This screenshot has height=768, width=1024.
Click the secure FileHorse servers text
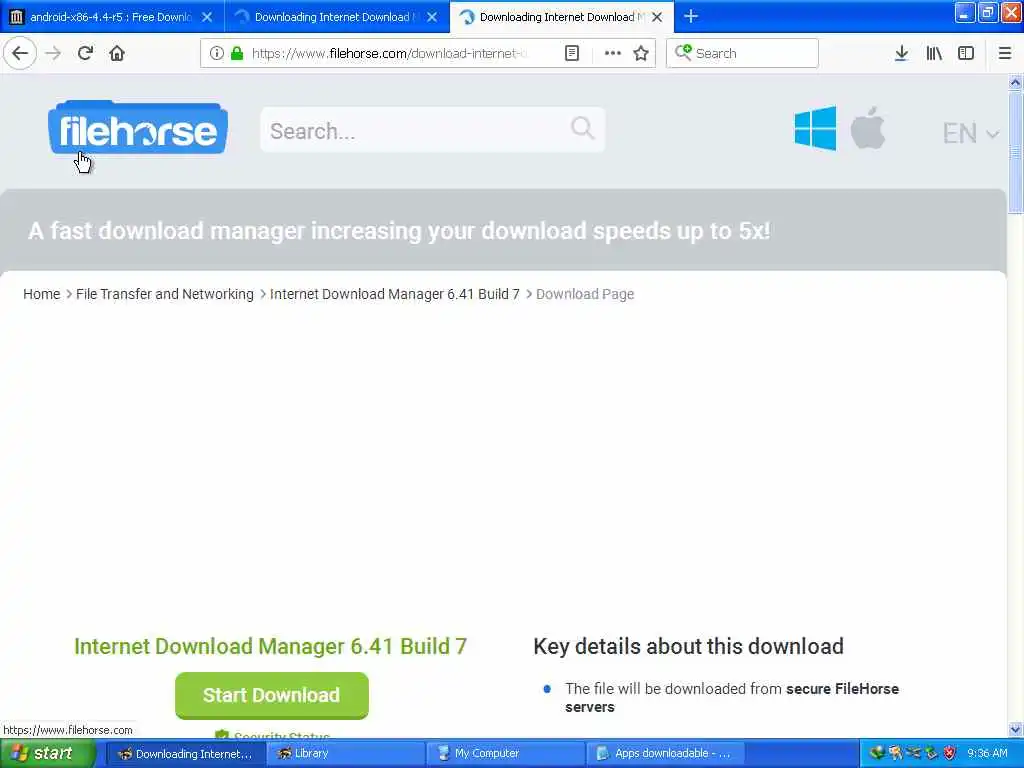731,697
